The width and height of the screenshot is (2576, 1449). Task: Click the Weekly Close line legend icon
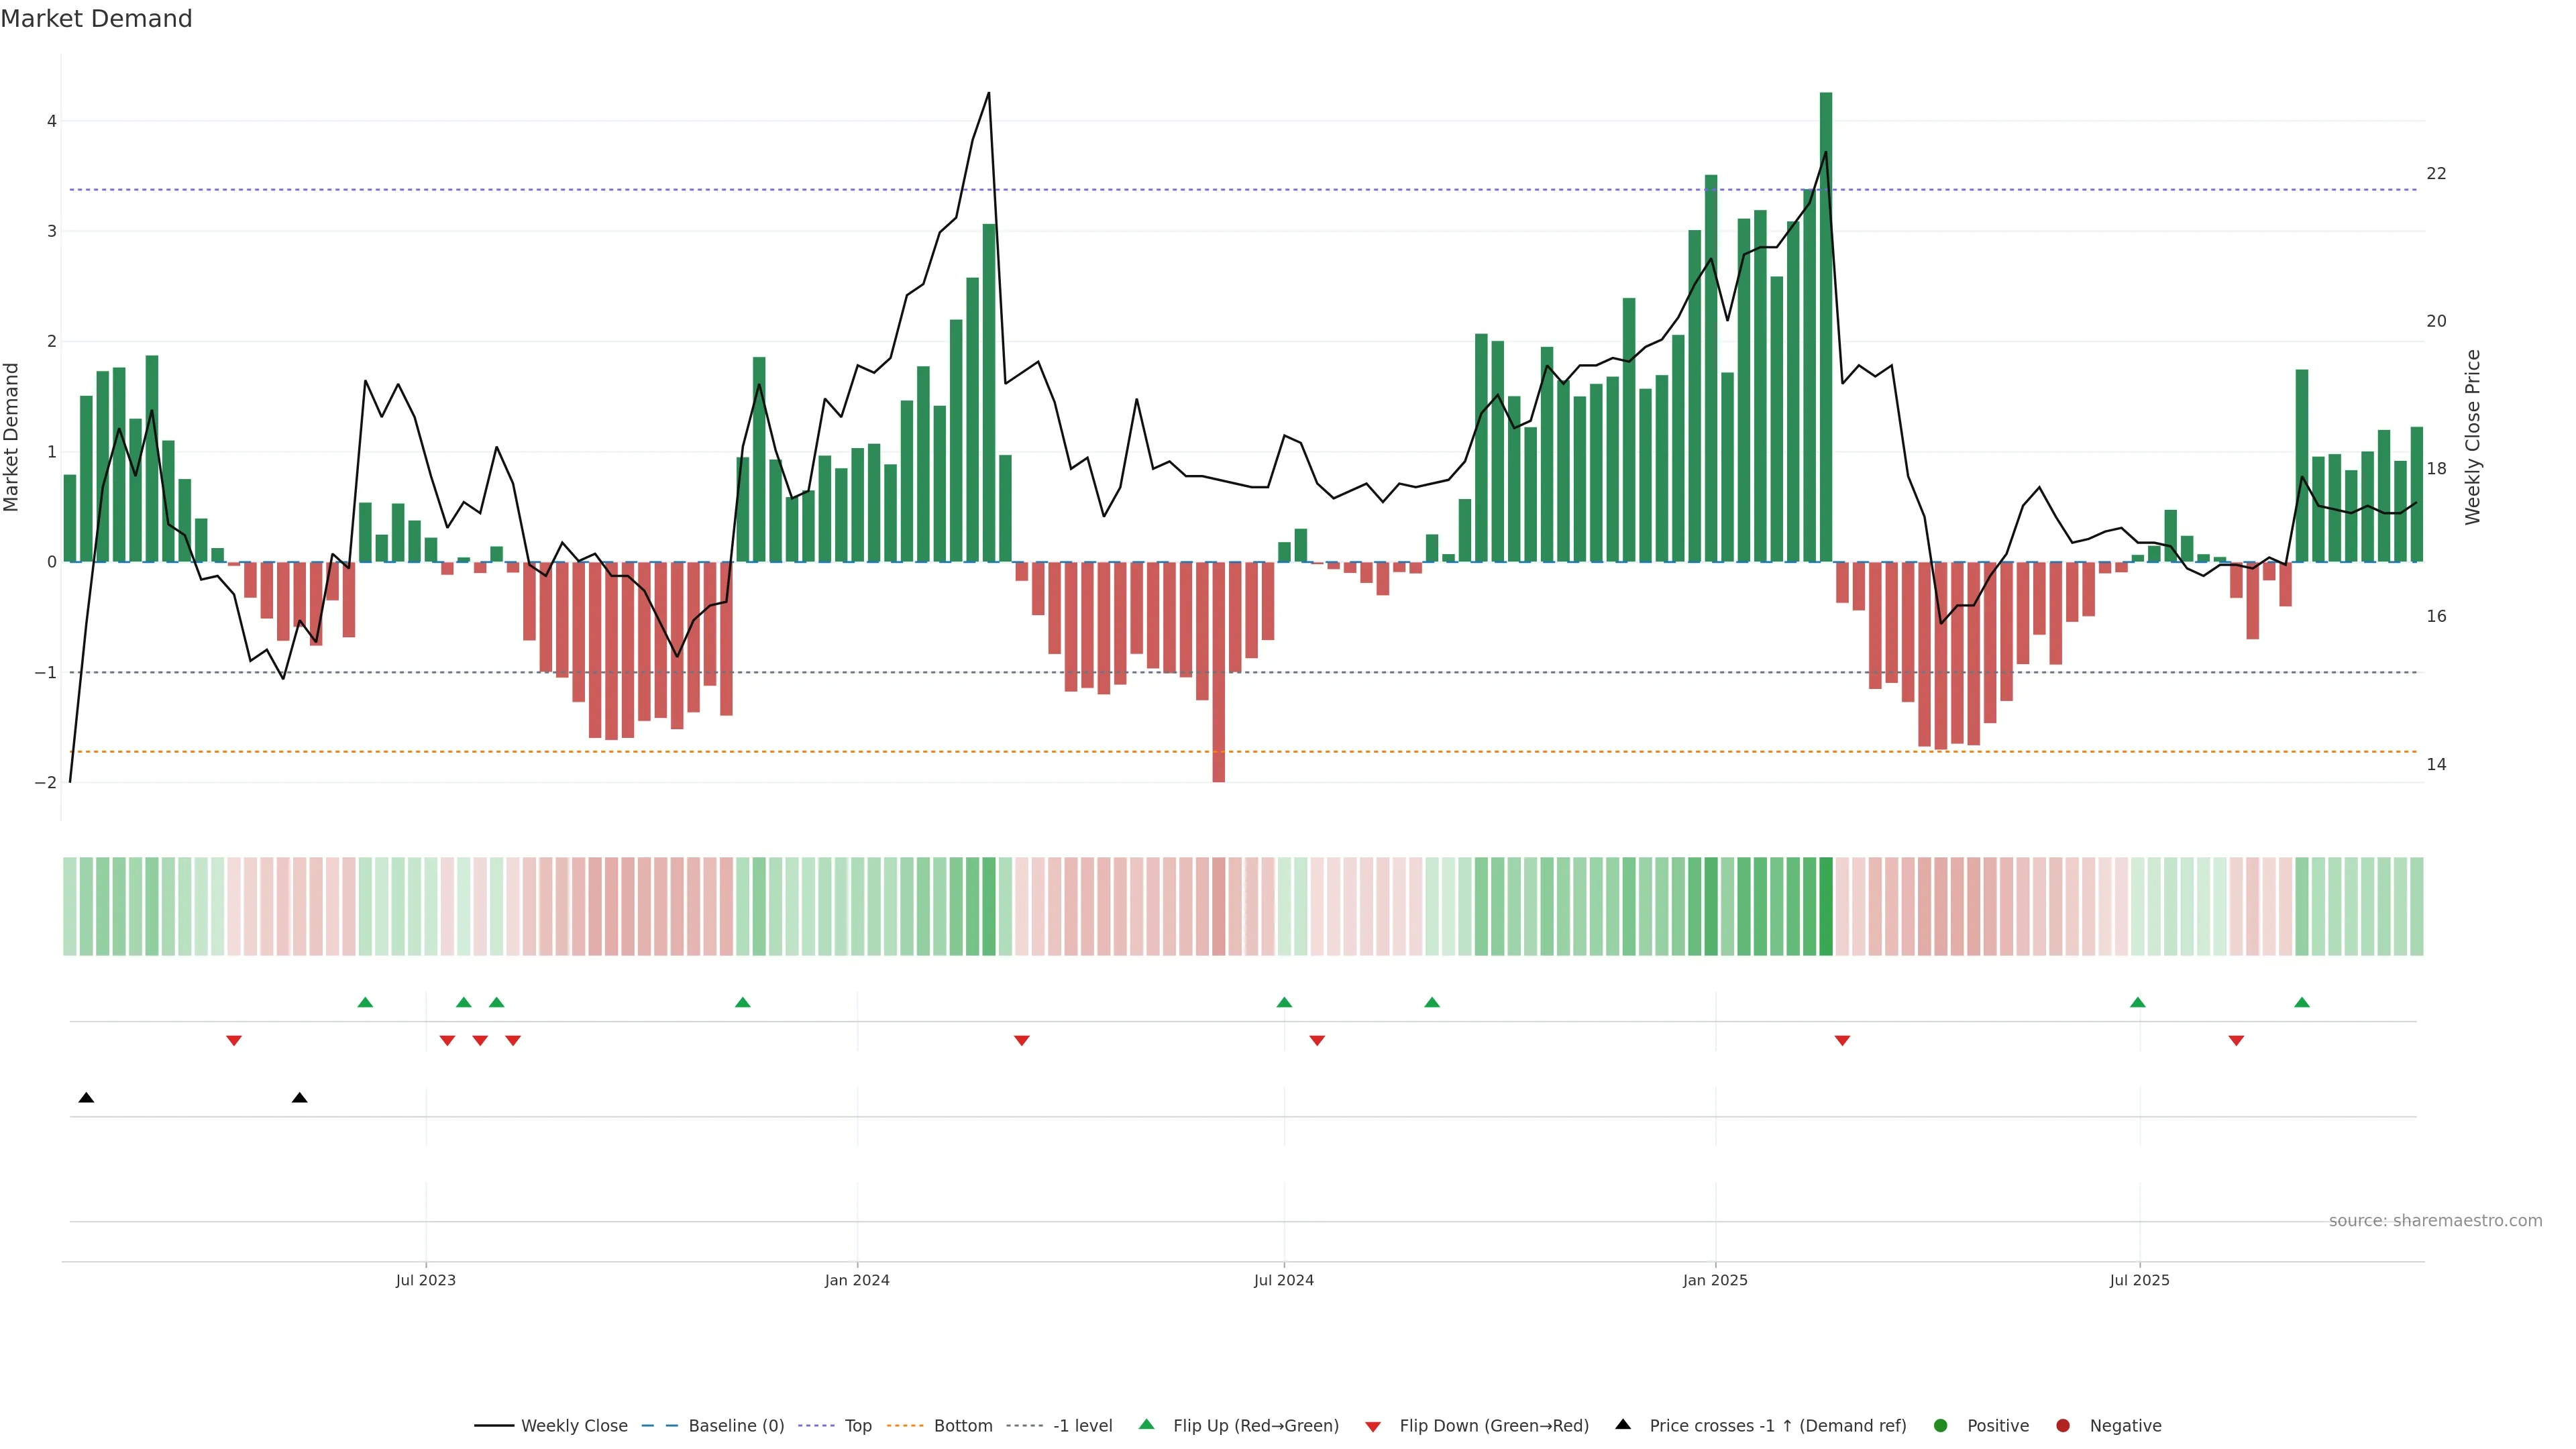pyautogui.click(x=494, y=1426)
